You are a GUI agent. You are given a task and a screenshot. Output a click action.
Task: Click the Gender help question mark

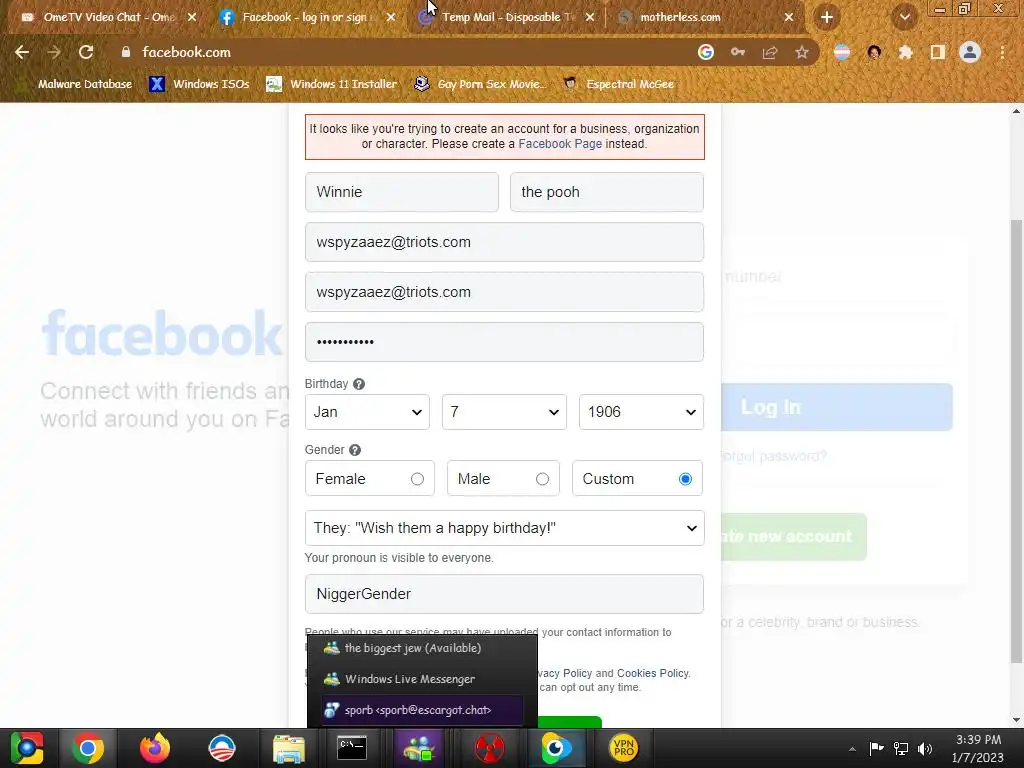(355, 450)
